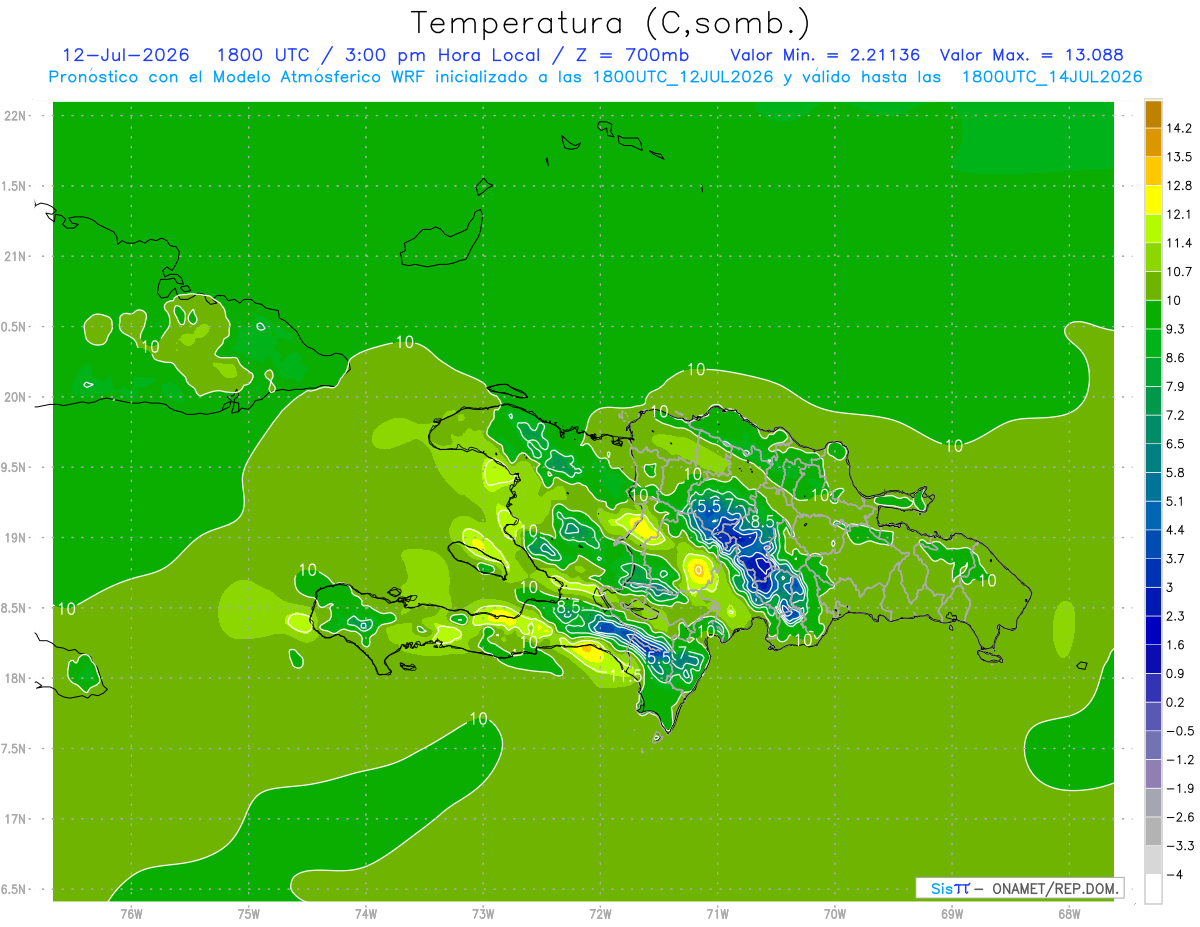The width and height of the screenshot is (1200, 927).
Task: Click the "75W" longitude label
Action: click(248, 913)
